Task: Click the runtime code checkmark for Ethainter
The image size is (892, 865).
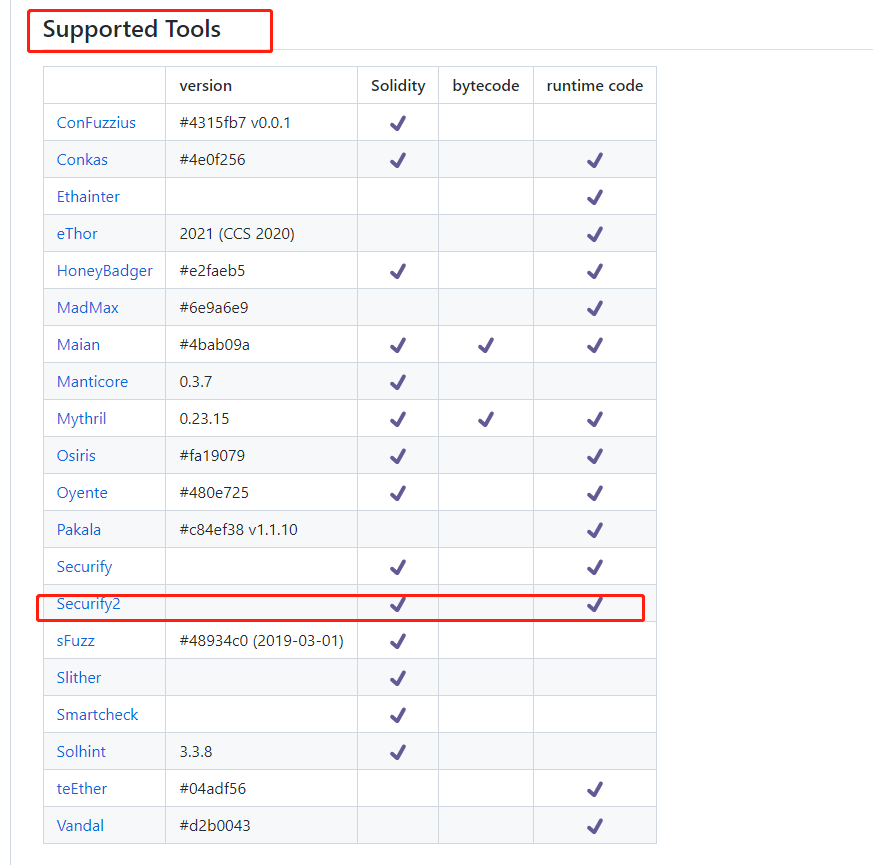Action: 594,196
